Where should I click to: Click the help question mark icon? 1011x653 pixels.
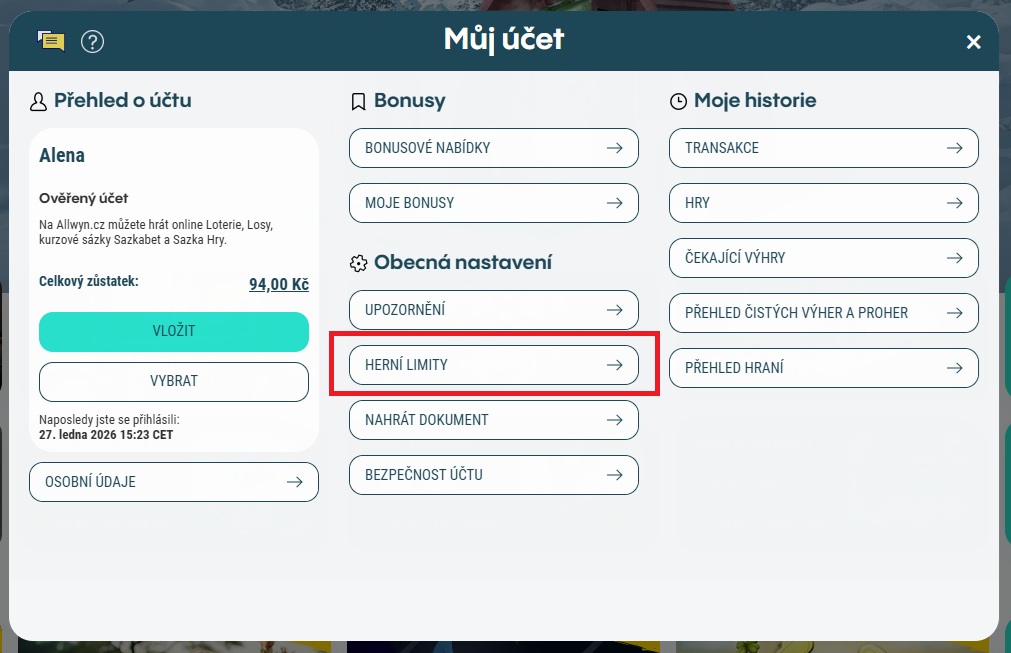[x=93, y=41]
